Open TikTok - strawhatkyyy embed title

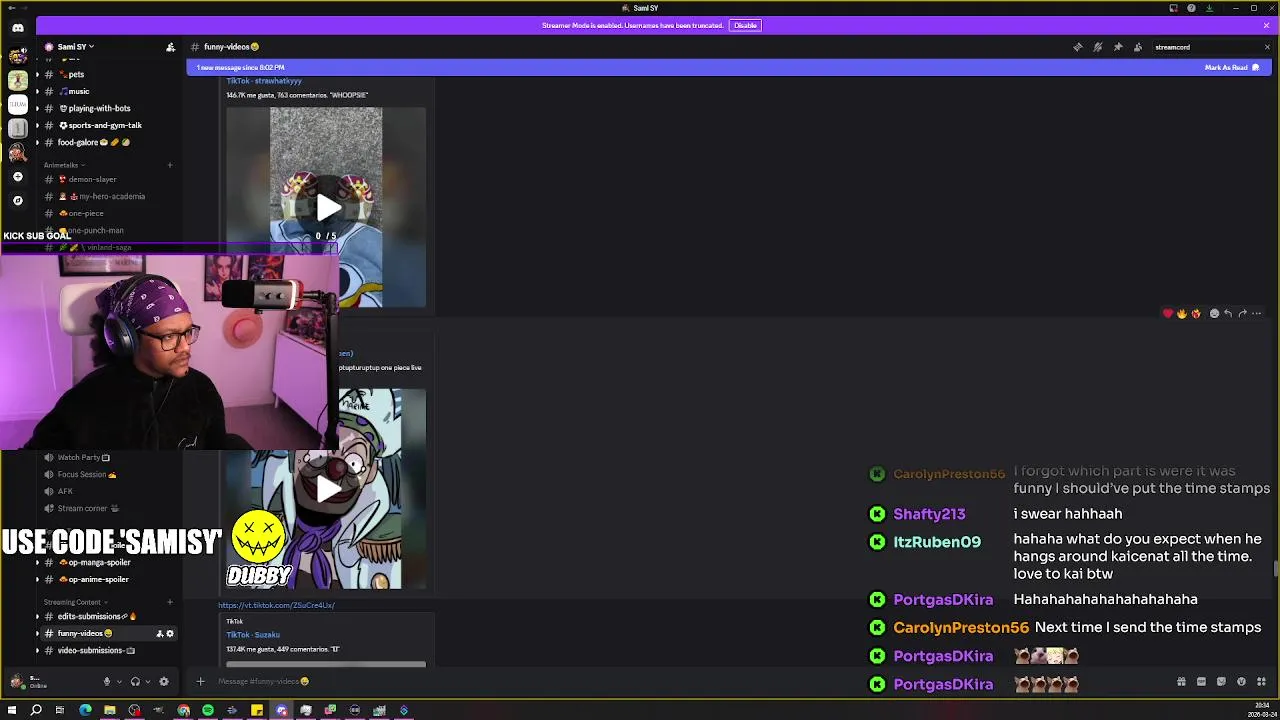(264, 80)
